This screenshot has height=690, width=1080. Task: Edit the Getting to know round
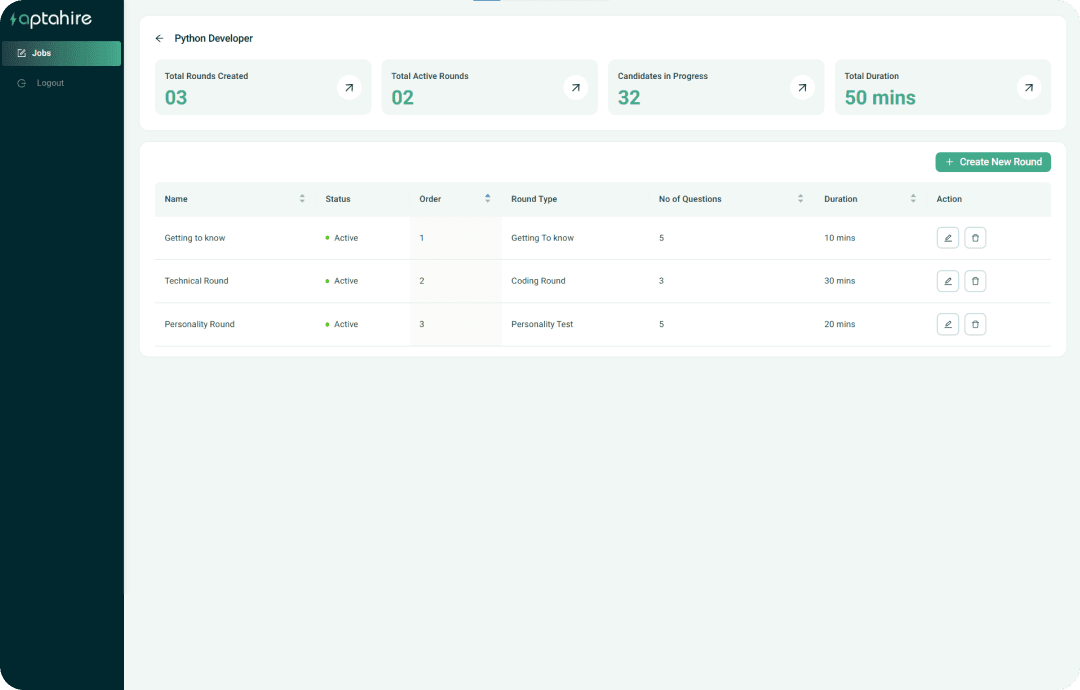[947, 238]
